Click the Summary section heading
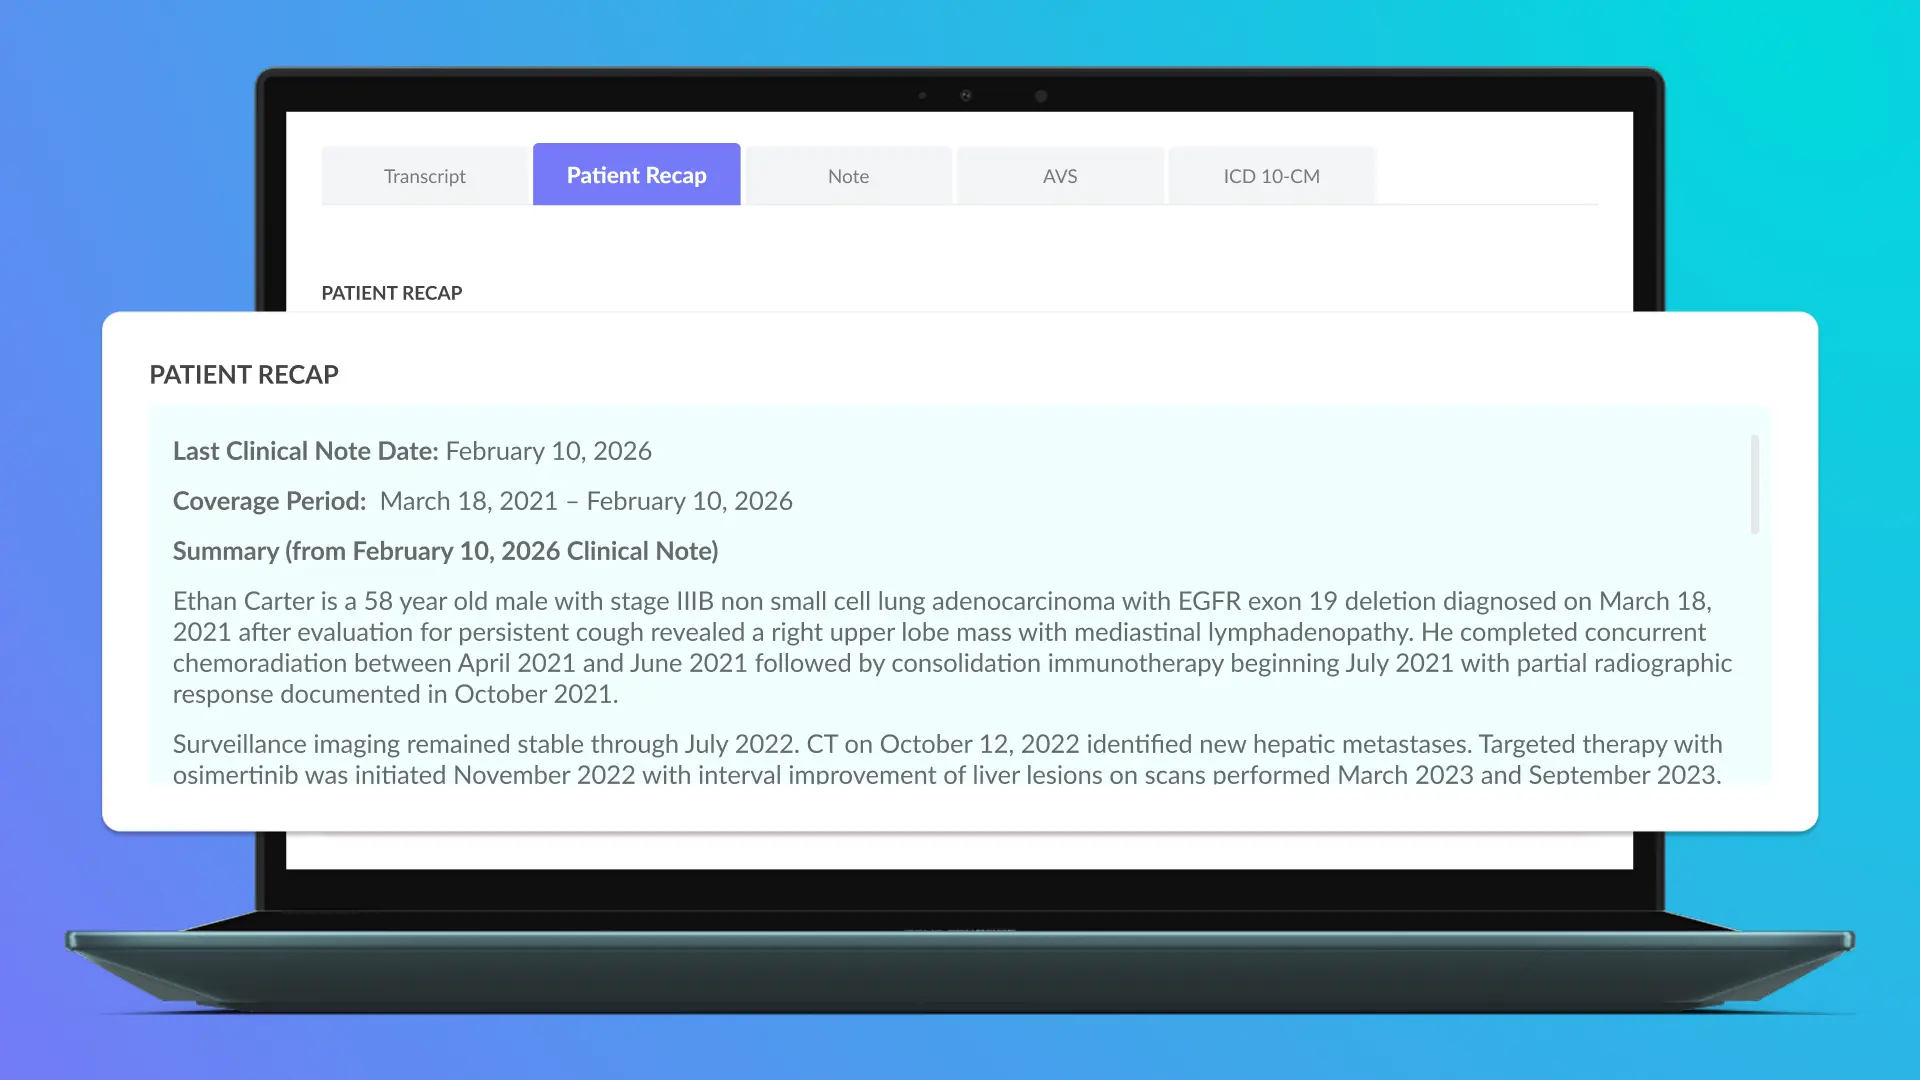Viewport: 1920px width, 1080px height. (446, 550)
